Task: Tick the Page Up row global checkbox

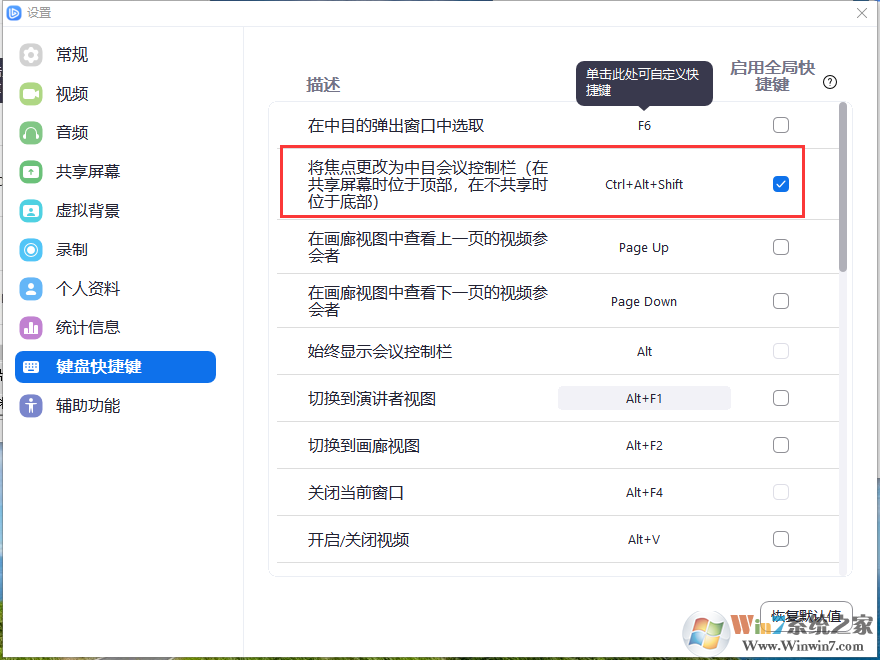Action: click(781, 247)
